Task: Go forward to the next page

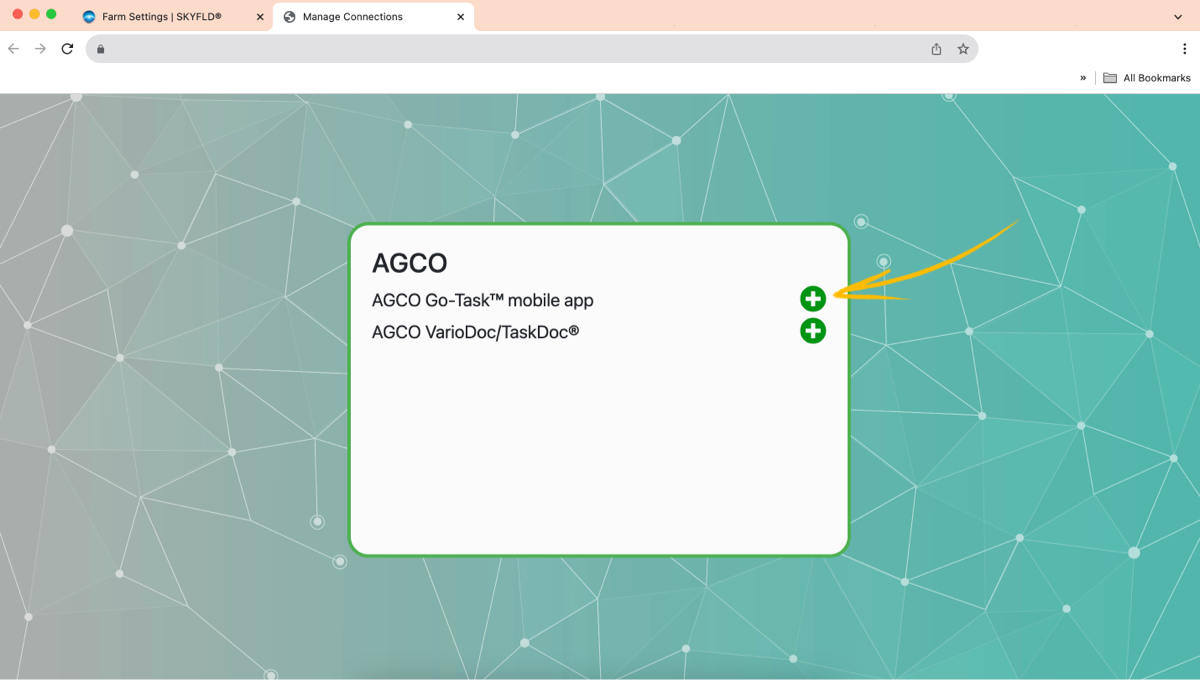Action: pos(40,49)
